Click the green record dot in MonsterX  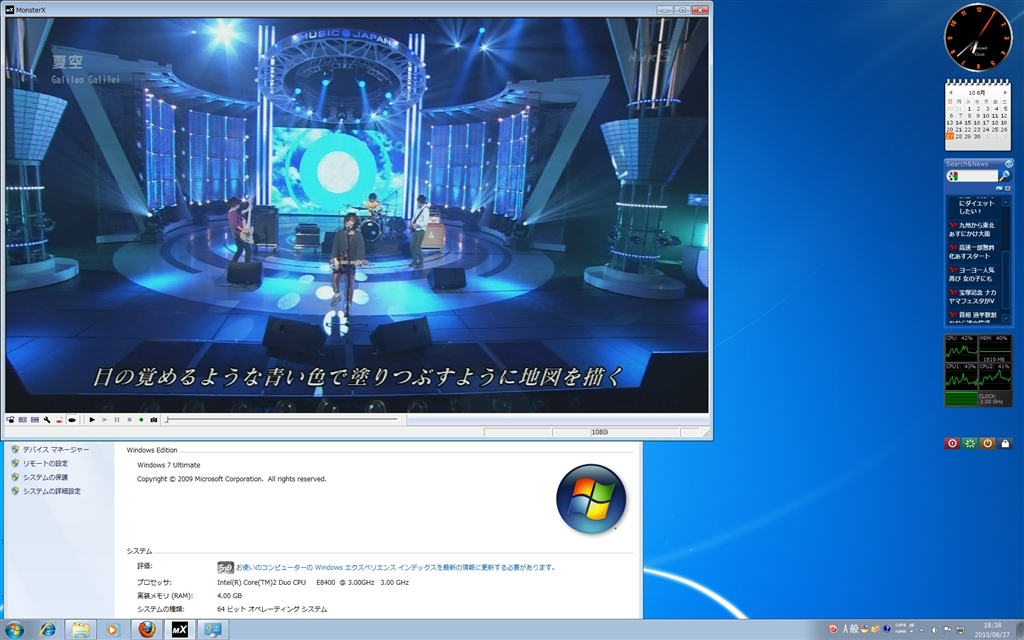coord(141,419)
